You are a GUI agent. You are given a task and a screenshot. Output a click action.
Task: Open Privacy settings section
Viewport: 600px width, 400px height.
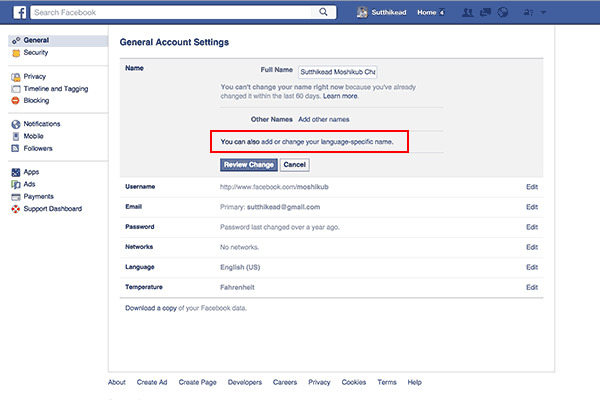[35, 77]
